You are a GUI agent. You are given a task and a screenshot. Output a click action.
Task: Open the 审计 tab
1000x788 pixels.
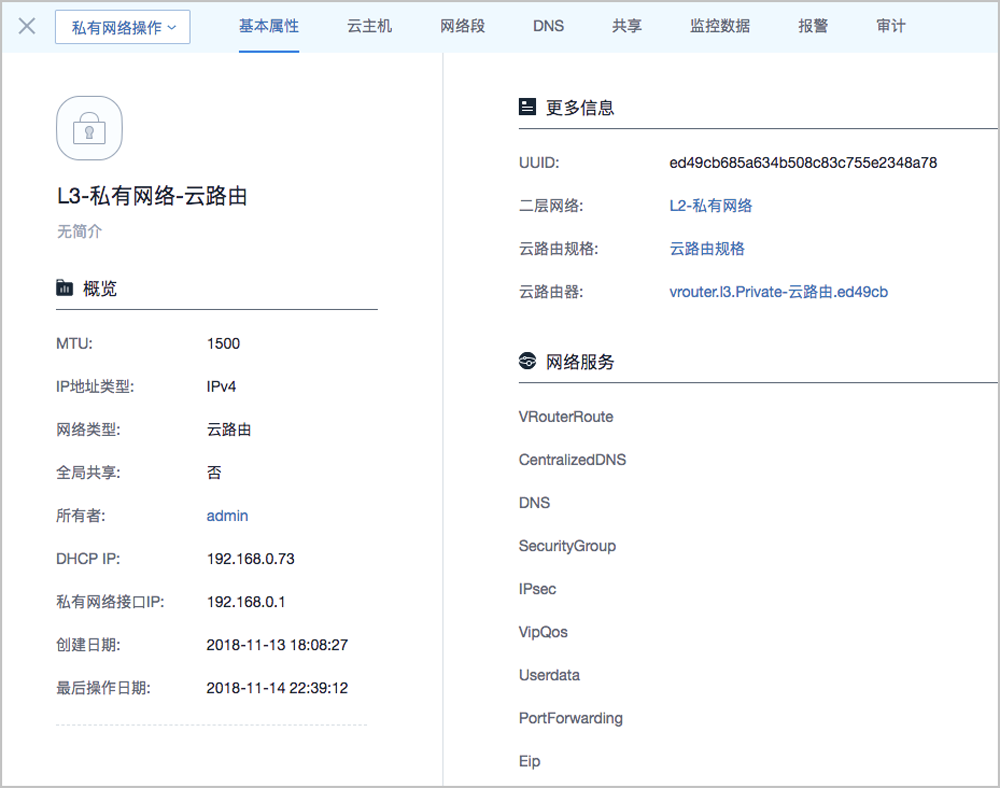pyautogui.click(x=890, y=26)
